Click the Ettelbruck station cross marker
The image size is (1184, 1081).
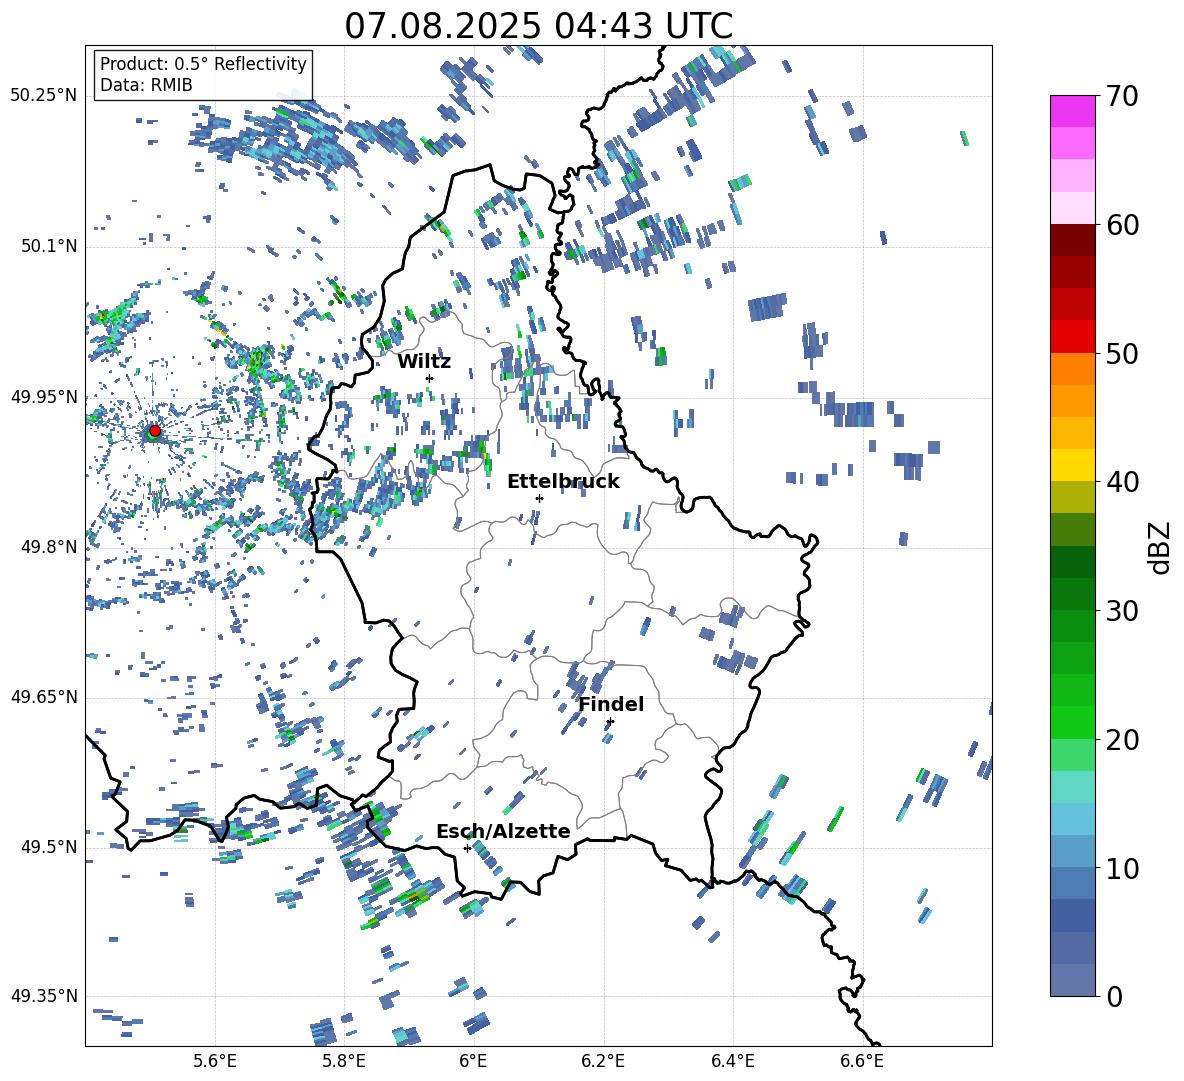[539, 498]
